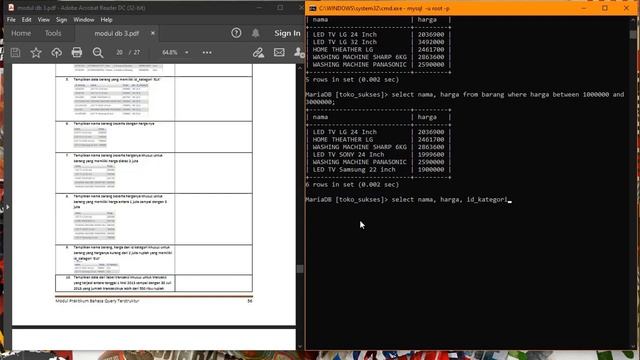Screen dimensions: 640x360
Task: Click the PDF scrollbar up arrow
Action: point(300,67)
